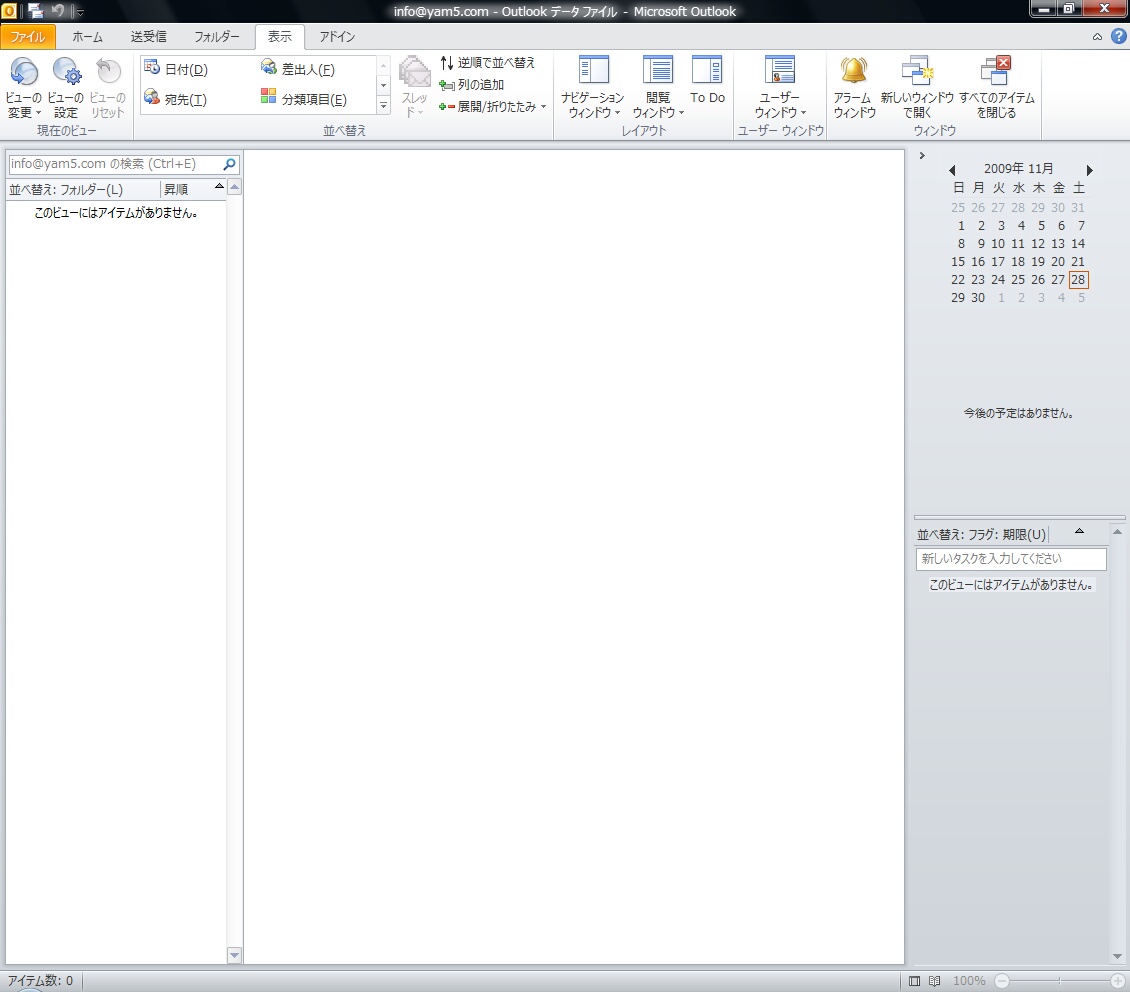Go to previous month in calendar
The height and width of the screenshot is (992, 1130).
tap(952, 170)
